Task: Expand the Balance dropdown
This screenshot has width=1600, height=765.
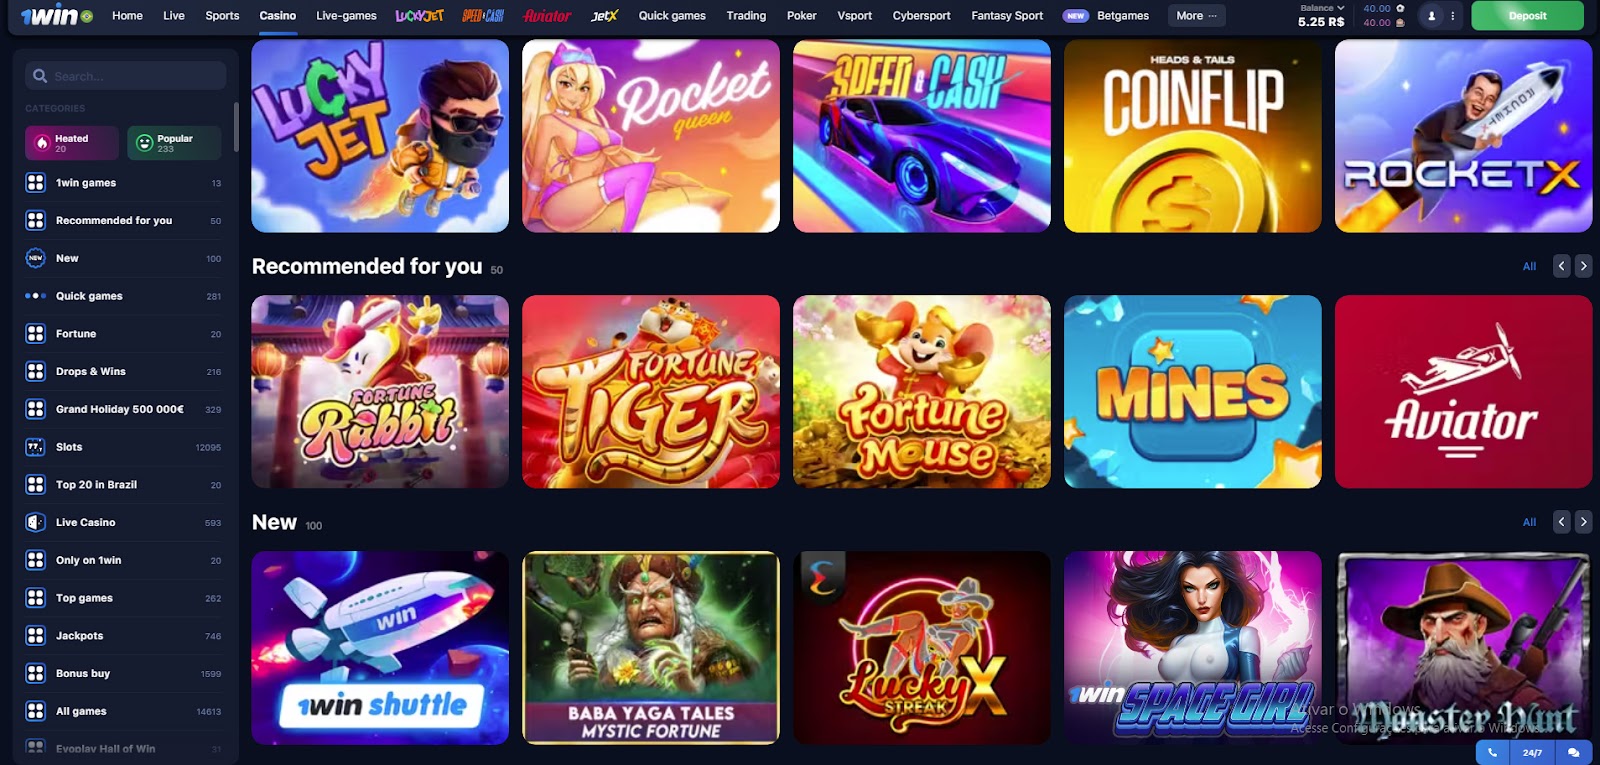Action: point(1321,8)
